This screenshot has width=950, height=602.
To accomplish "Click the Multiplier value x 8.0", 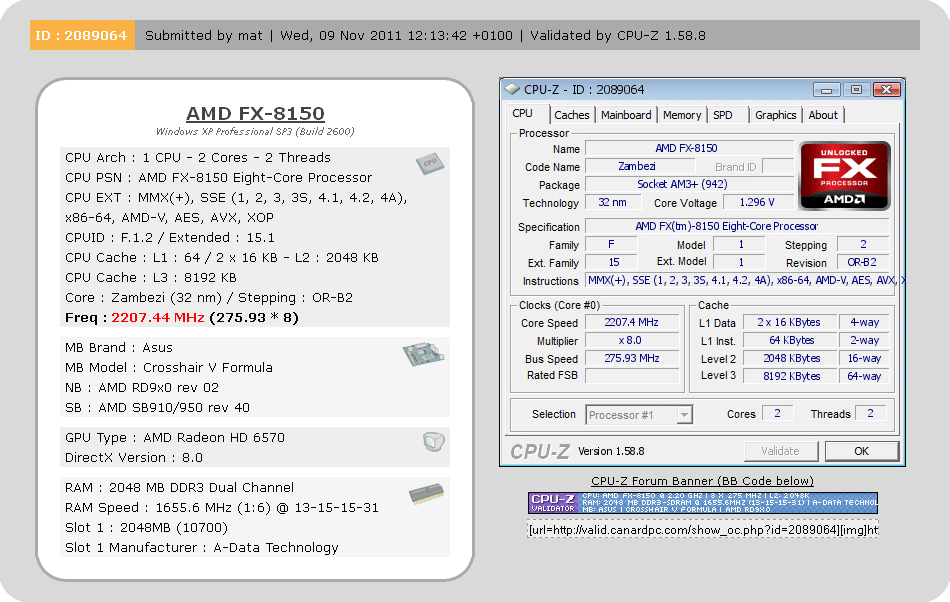I will (631, 340).
